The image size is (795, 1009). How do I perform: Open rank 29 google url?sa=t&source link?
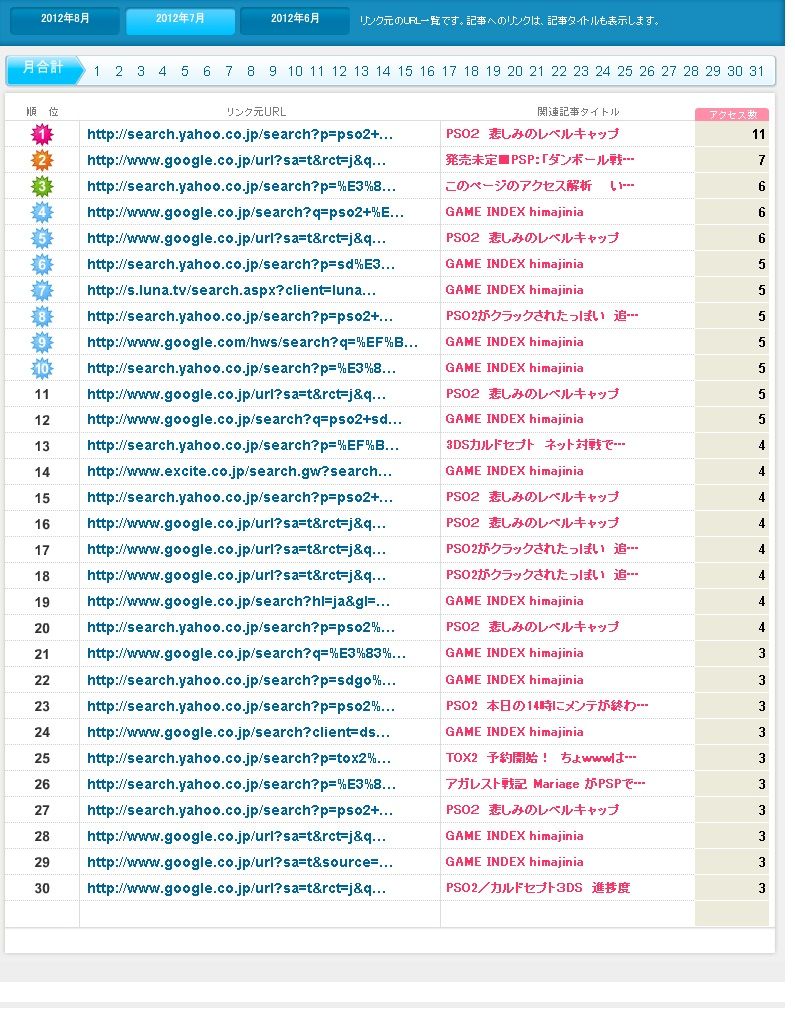click(239, 862)
